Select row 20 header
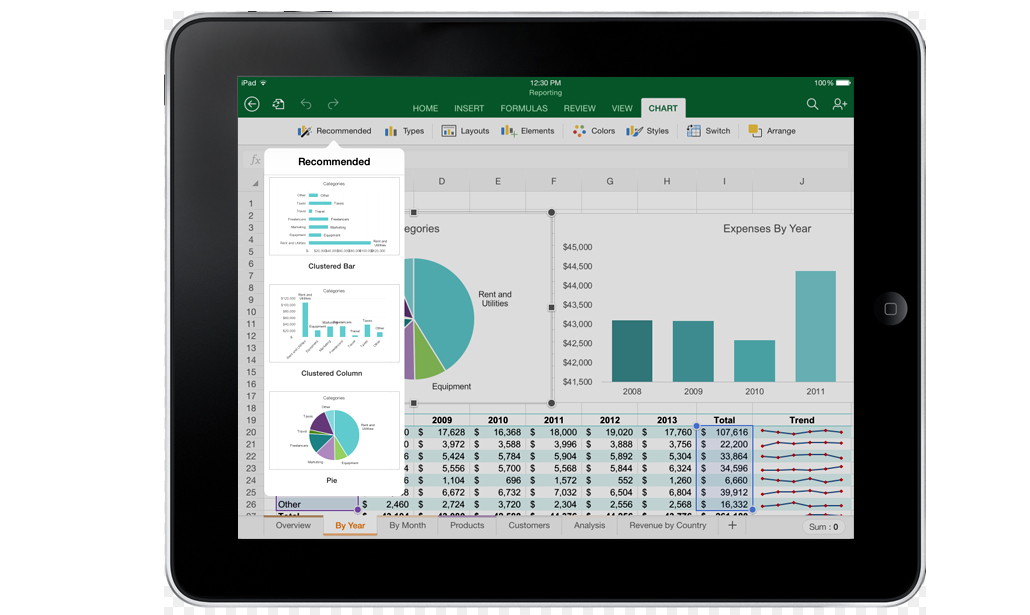The width and height of the screenshot is (1030, 615). 251,432
